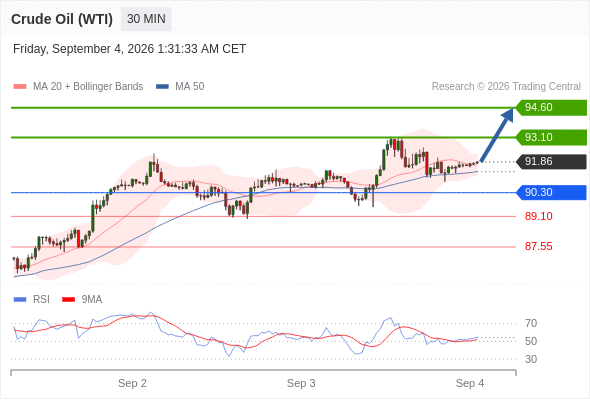Click the Sep 2 date axis label
This screenshot has width=590, height=400.
click(x=132, y=383)
